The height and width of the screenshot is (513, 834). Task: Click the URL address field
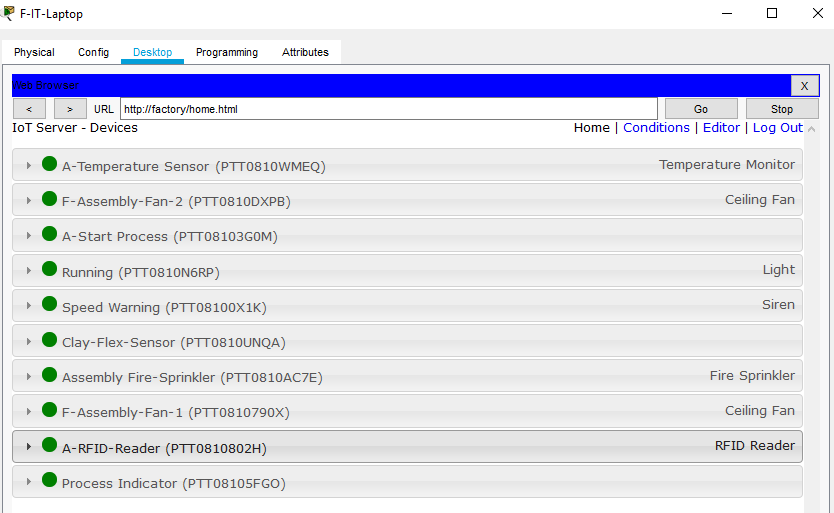pos(389,109)
